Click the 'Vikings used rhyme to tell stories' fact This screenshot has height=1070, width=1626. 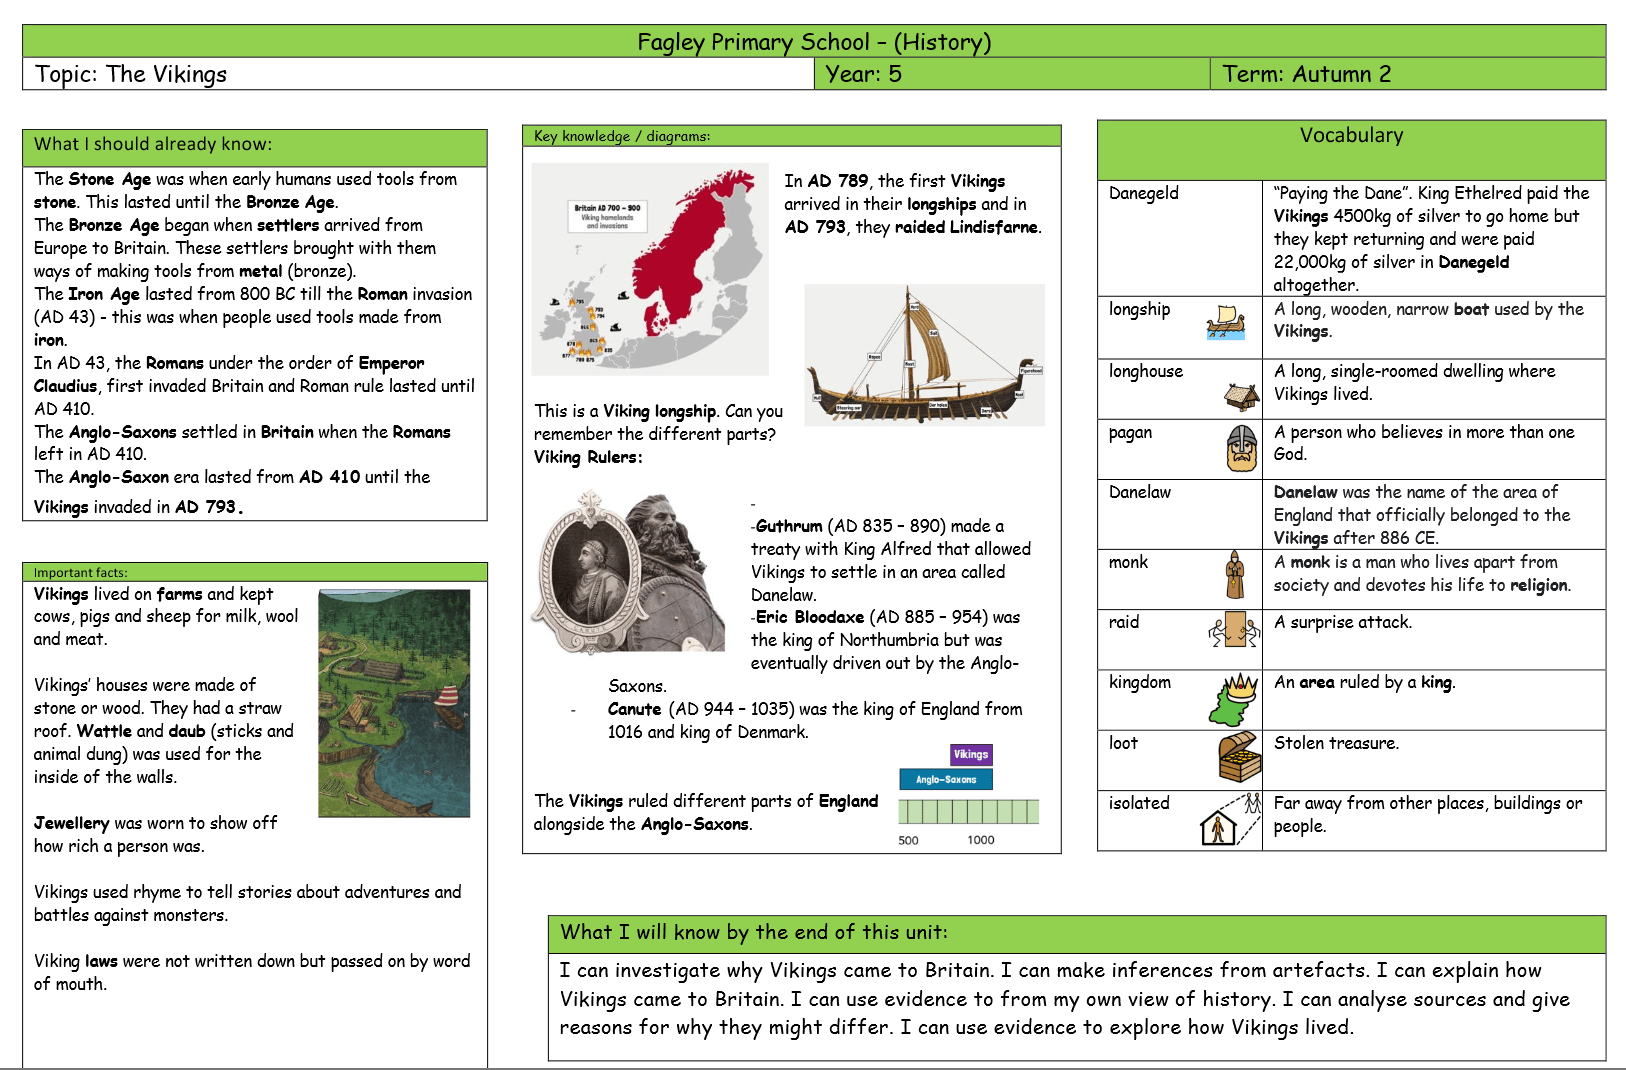247,903
